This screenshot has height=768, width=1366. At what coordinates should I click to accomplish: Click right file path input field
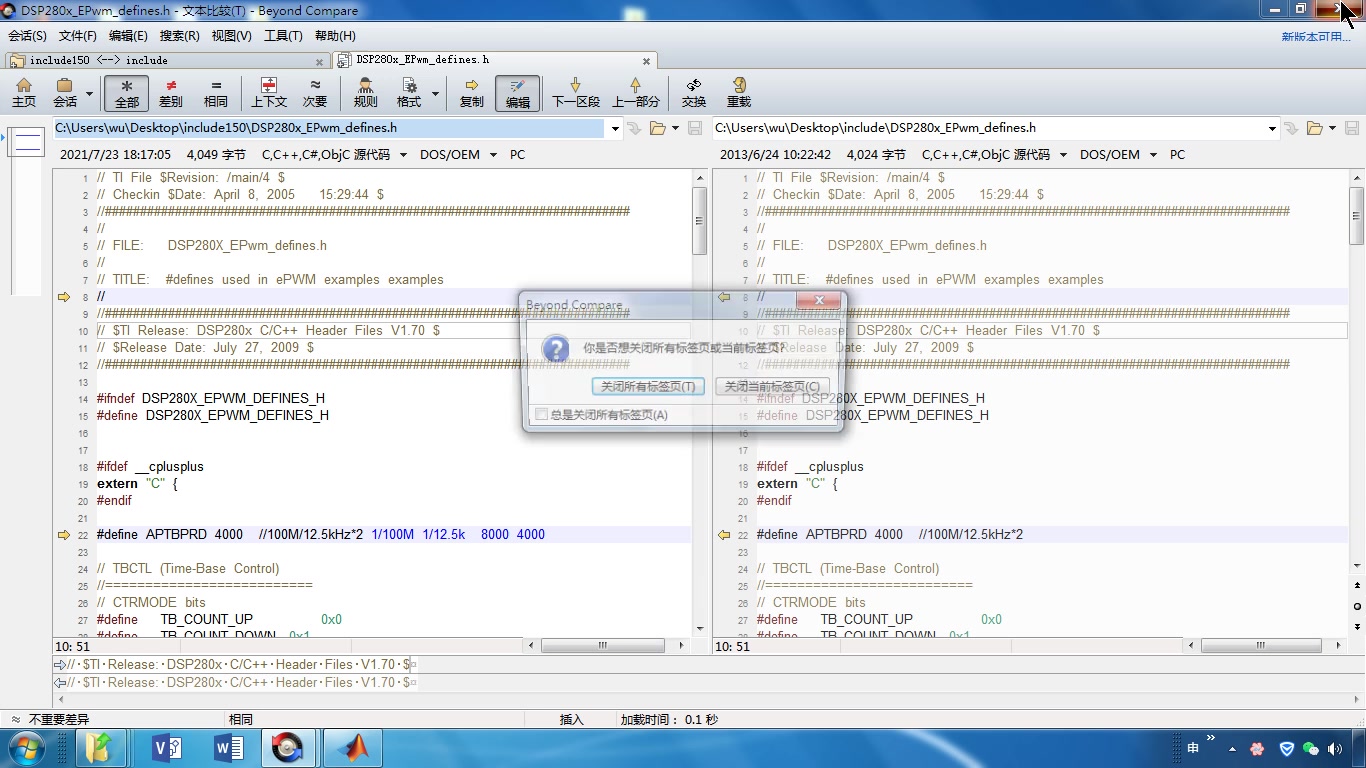[x=988, y=128]
